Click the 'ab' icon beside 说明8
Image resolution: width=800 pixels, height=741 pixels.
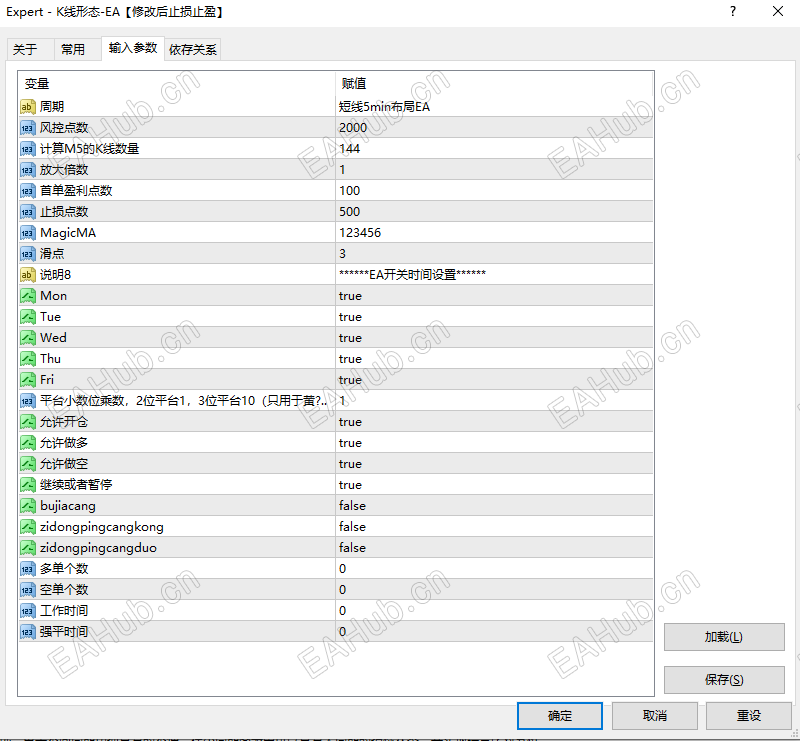(x=27, y=274)
